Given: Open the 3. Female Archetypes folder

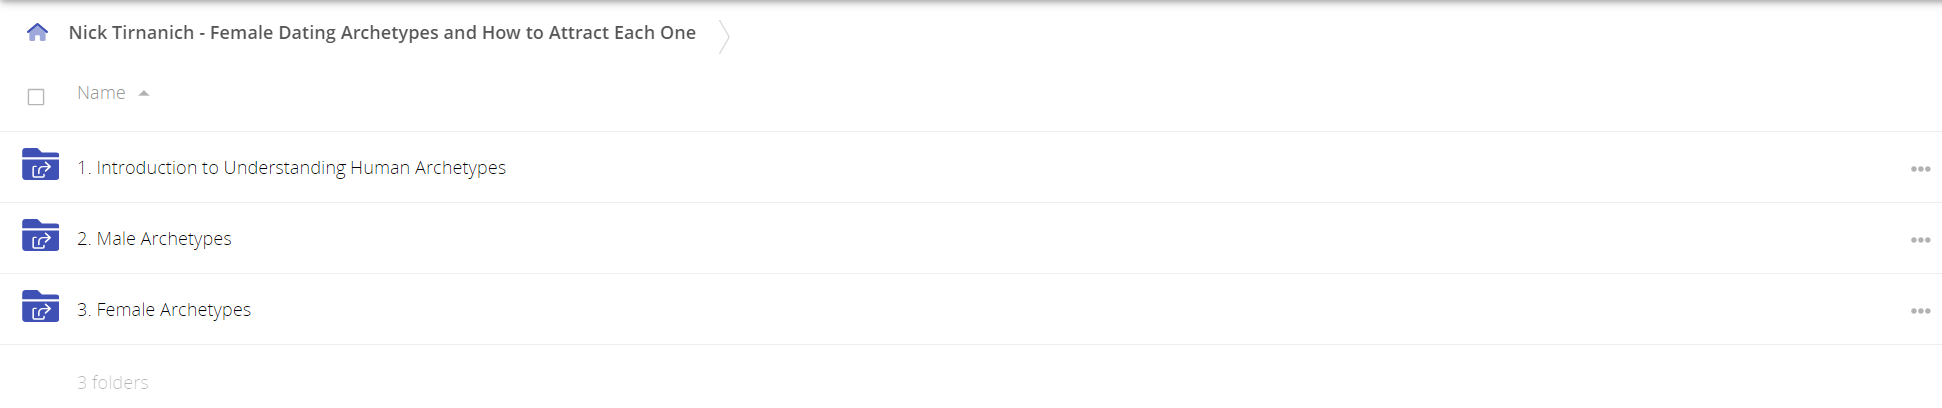Looking at the screenshot, I should tap(164, 310).
